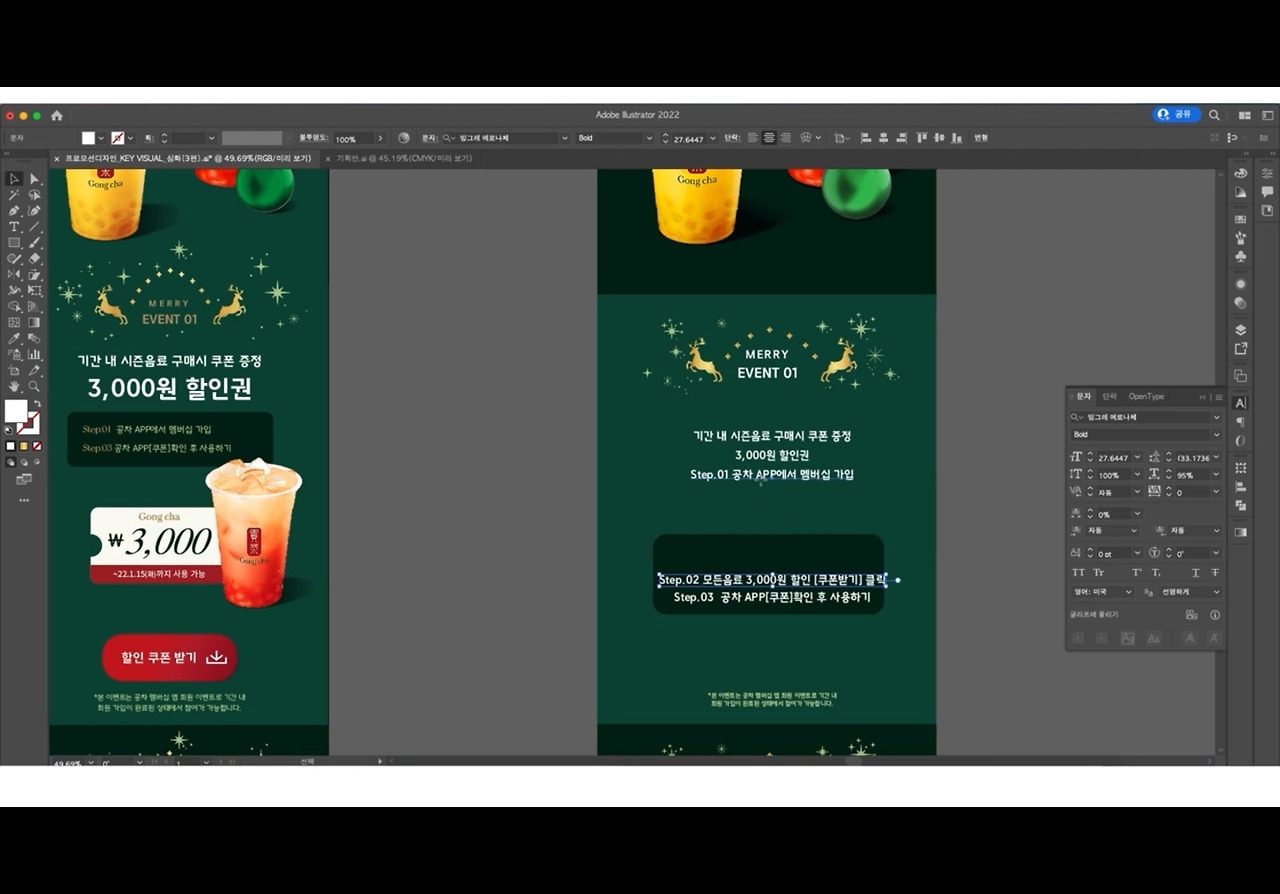Open Bold font style dropdown in Character panel
Screen dimensions: 1280x894
click(1217, 435)
